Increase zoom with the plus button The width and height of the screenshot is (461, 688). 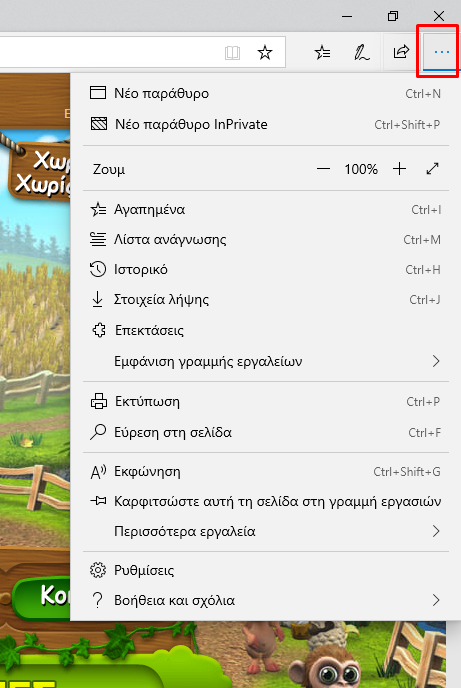coord(400,169)
